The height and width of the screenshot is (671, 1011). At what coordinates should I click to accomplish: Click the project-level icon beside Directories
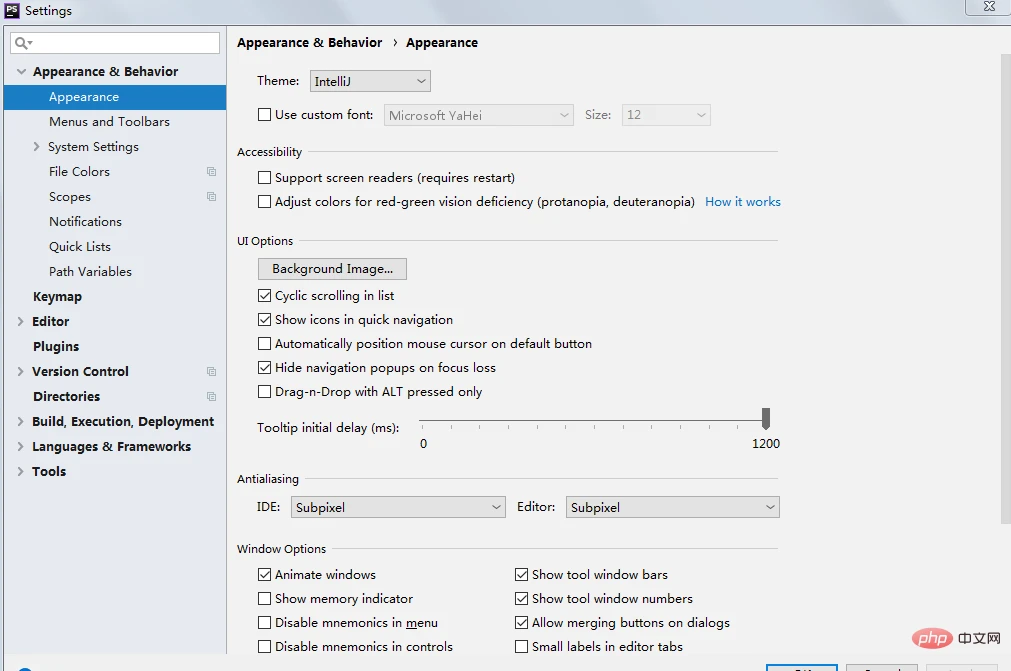click(x=211, y=397)
